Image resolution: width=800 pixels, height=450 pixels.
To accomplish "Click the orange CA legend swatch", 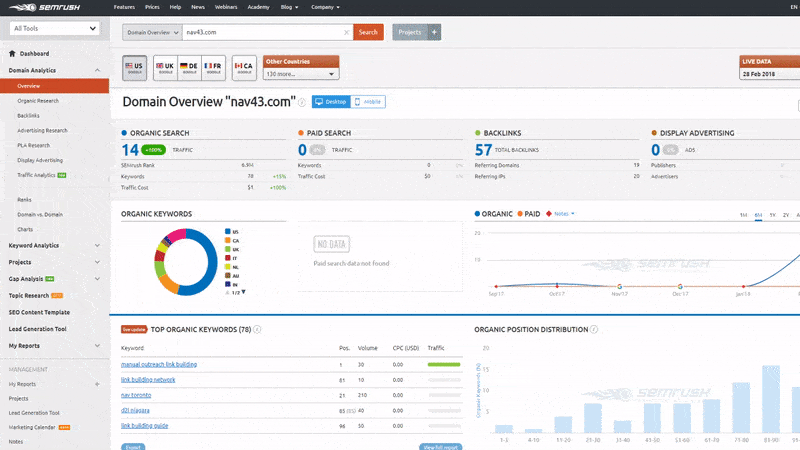I will click(x=228, y=240).
